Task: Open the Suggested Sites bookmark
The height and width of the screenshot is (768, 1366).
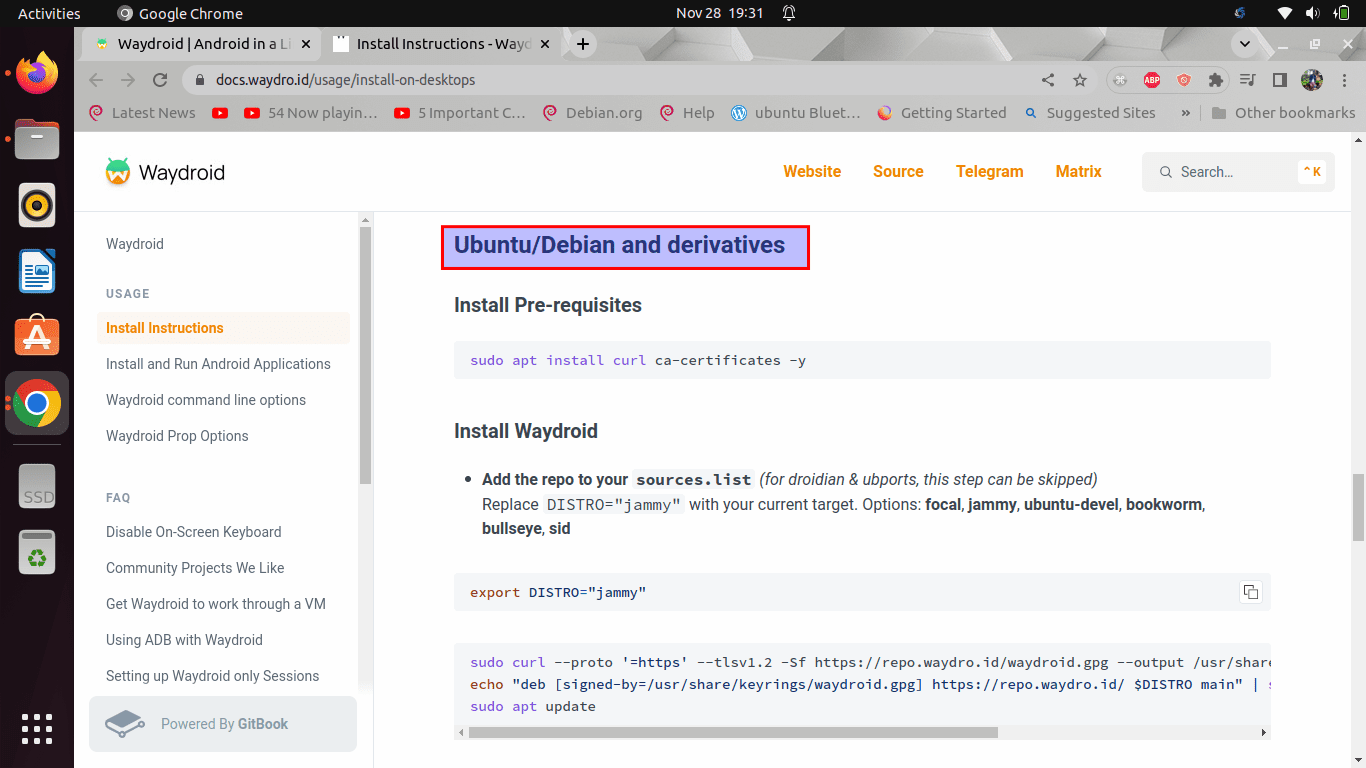Action: [1090, 113]
